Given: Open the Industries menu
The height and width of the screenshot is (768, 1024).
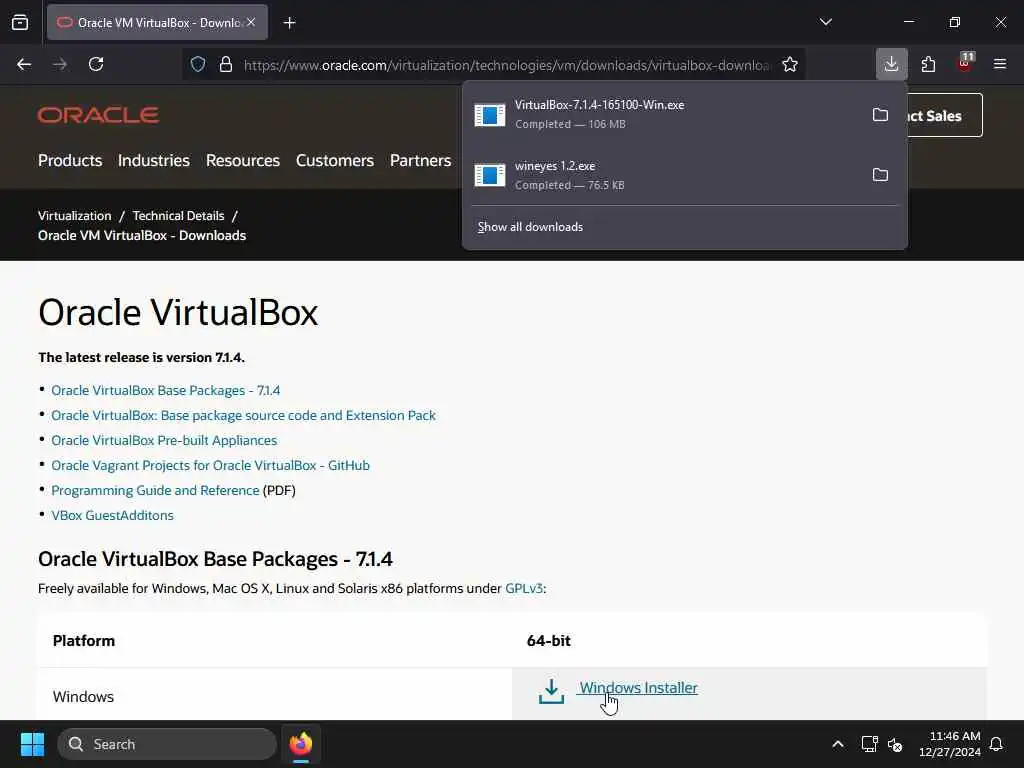Looking at the screenshot, I should [153, 160].
